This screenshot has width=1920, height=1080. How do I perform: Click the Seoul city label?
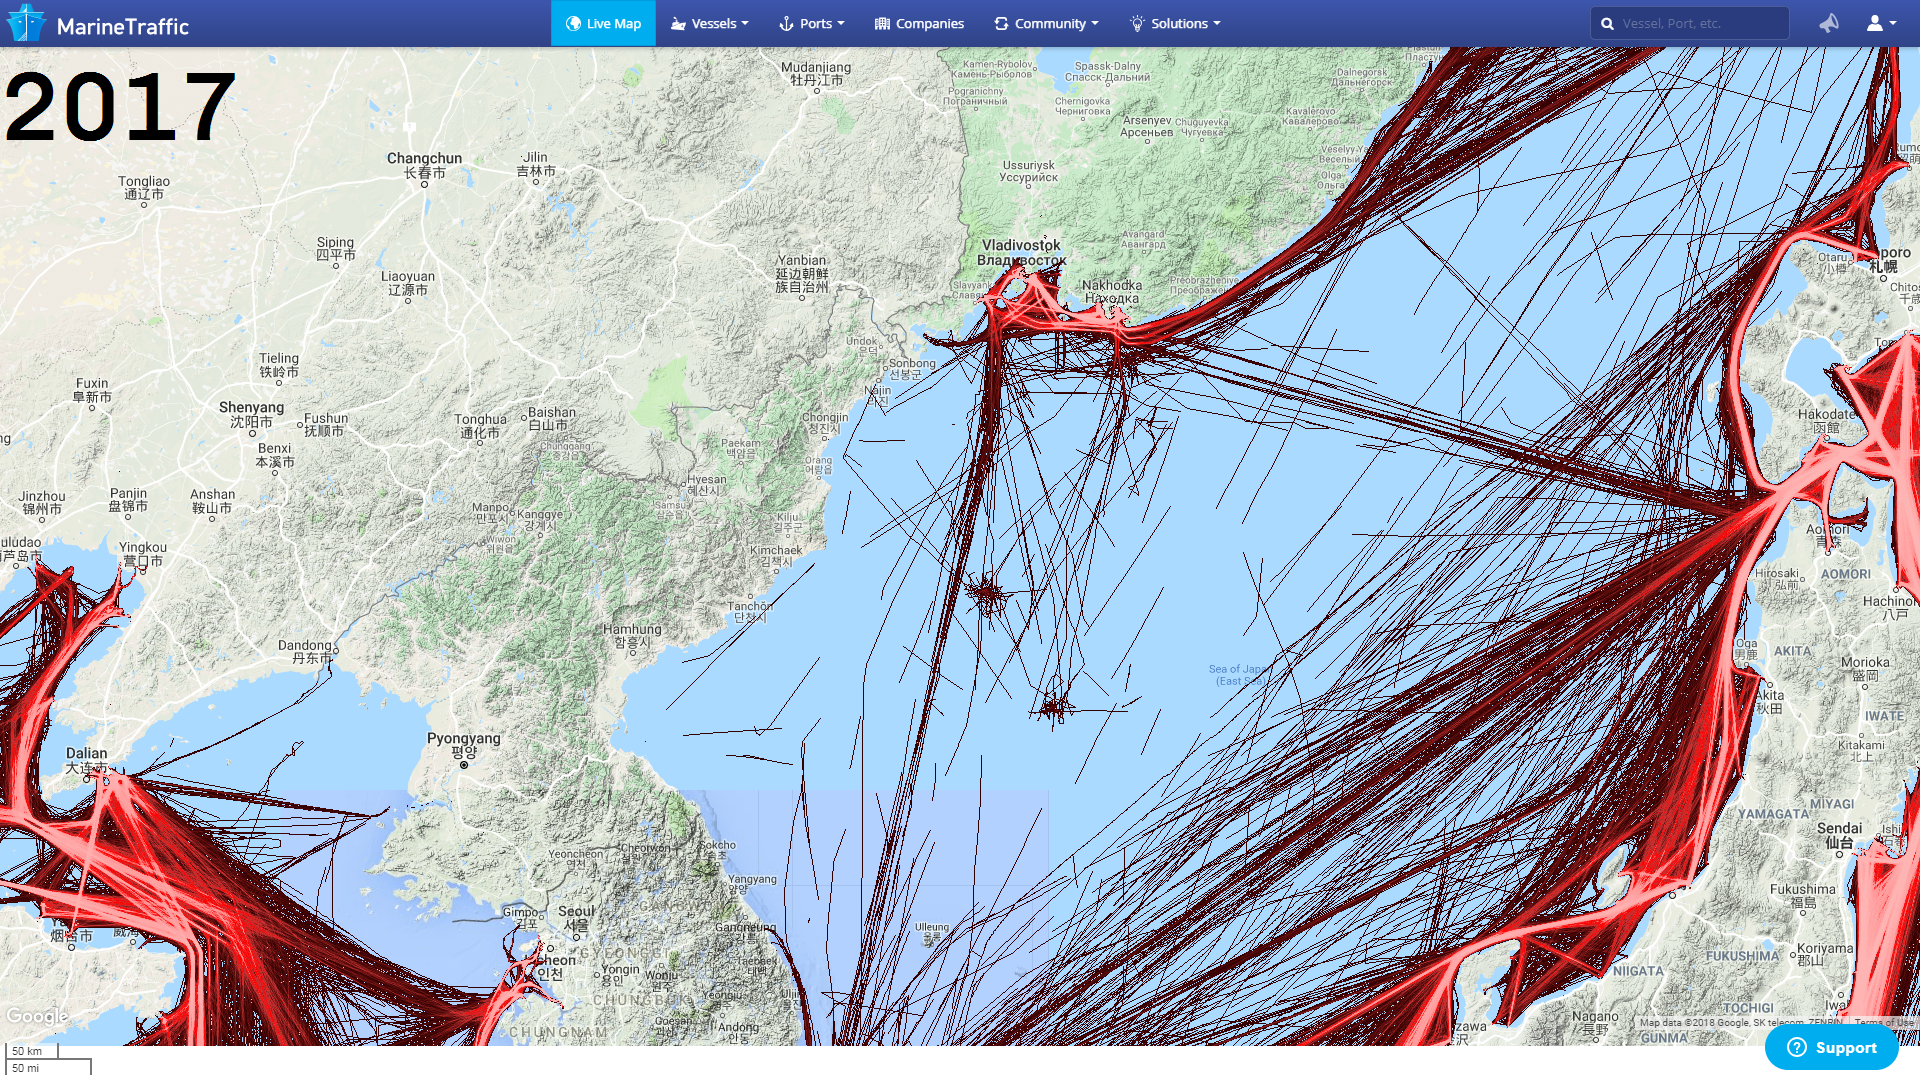click(576, 918)
